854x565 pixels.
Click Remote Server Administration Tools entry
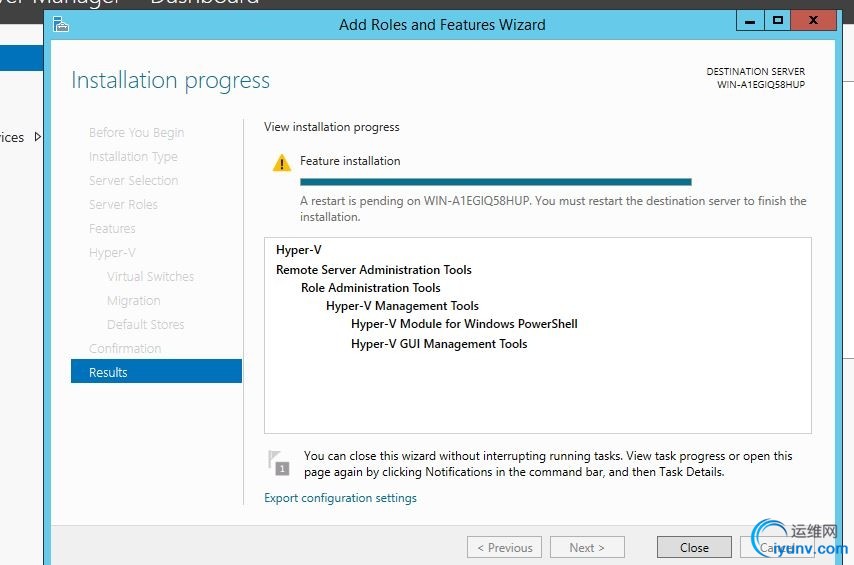tap(374, 270)
